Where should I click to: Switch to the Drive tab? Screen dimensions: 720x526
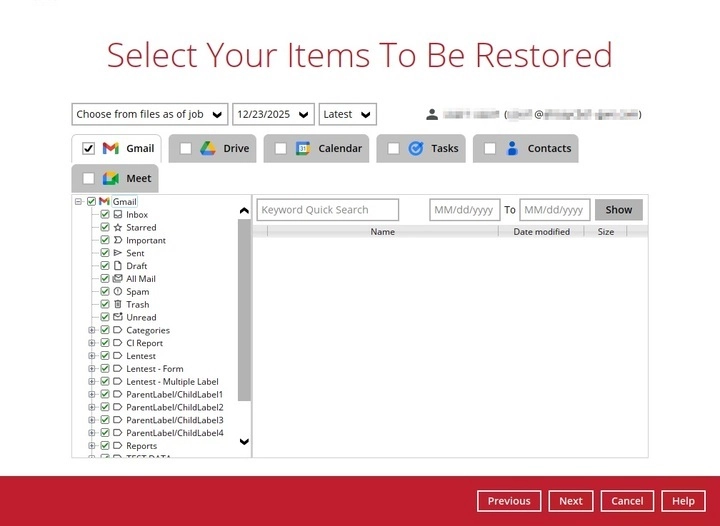coord(213,148)
